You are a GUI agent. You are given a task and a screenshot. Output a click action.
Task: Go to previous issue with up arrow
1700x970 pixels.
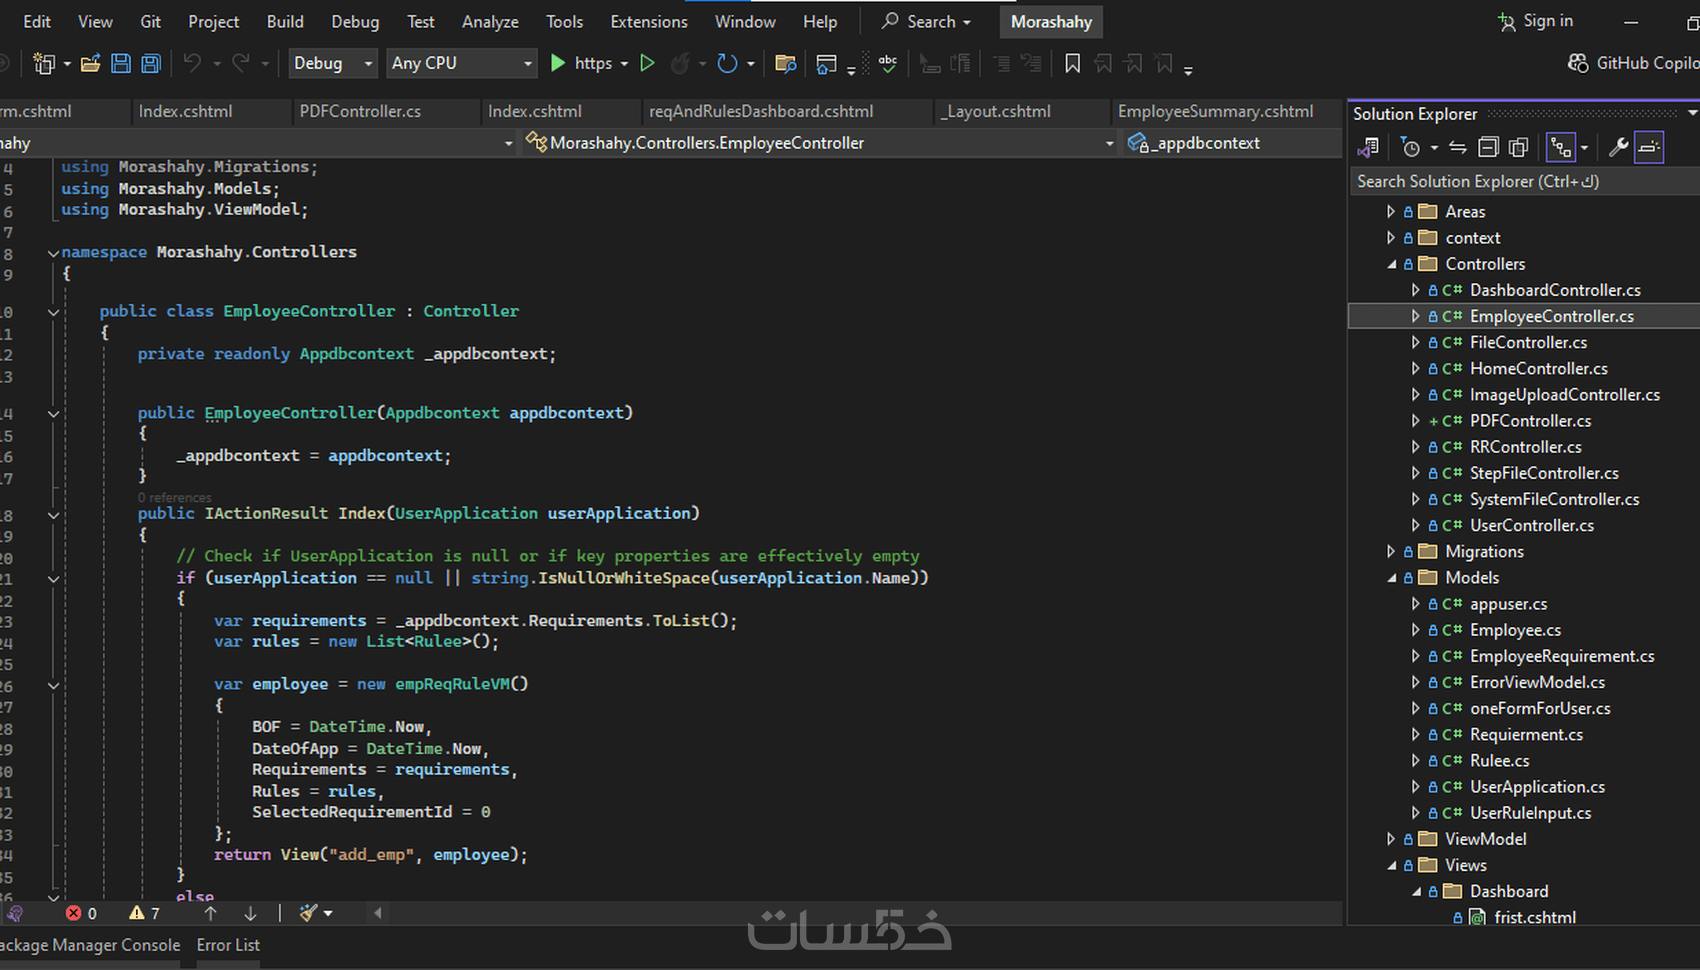(x=210, y=913)
